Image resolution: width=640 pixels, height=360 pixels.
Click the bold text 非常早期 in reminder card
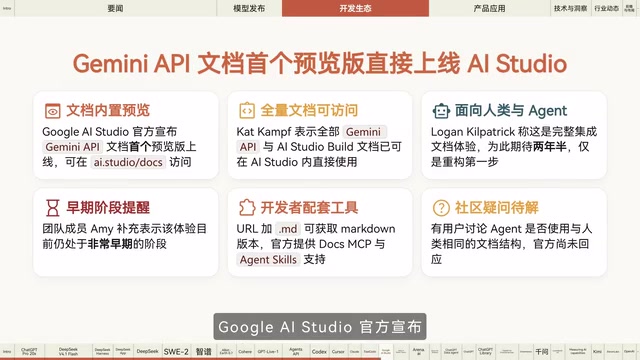pyautogui.click(x=110, y=244)
